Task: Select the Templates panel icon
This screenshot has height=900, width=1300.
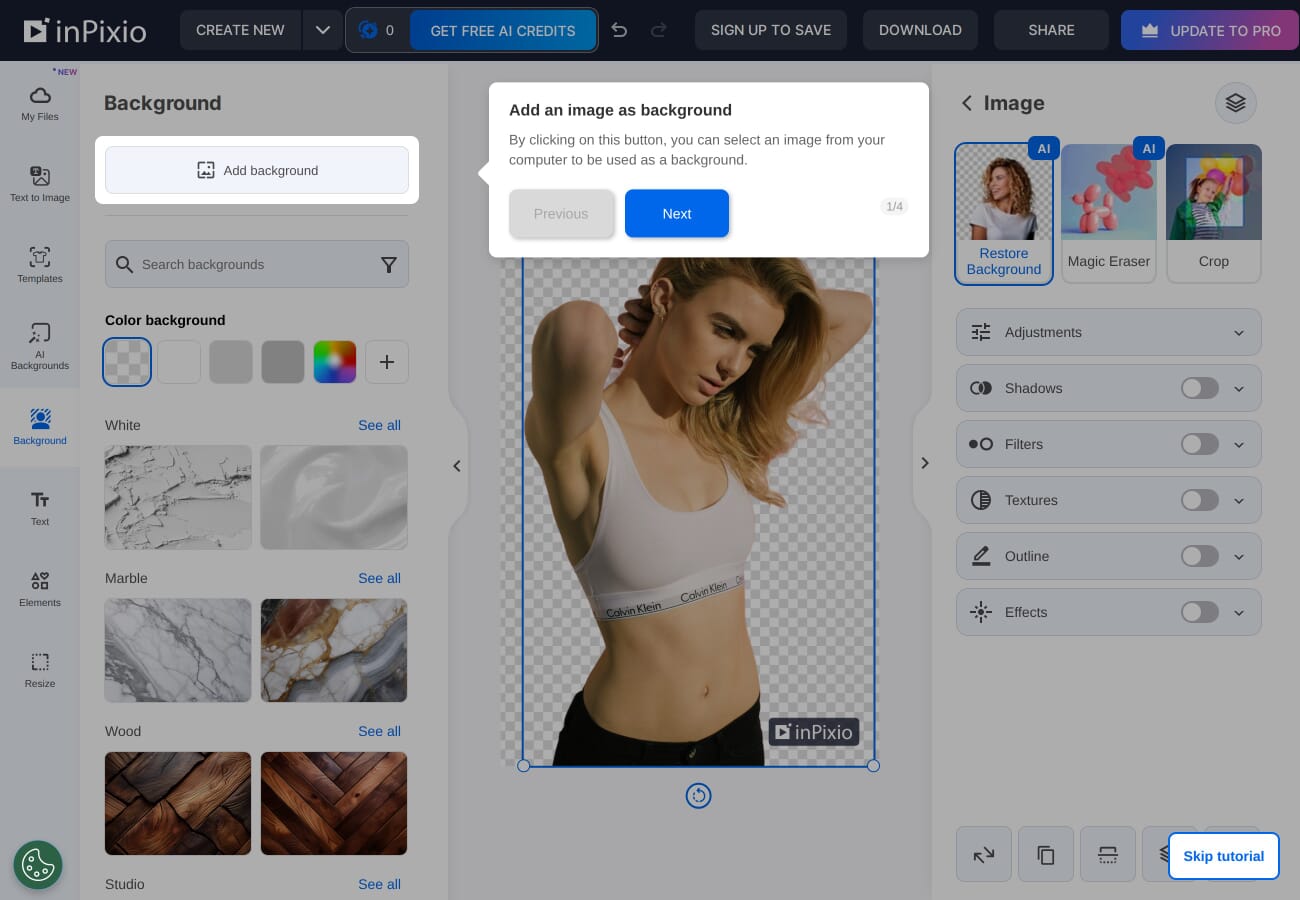Action: click(x=40, y=265)
